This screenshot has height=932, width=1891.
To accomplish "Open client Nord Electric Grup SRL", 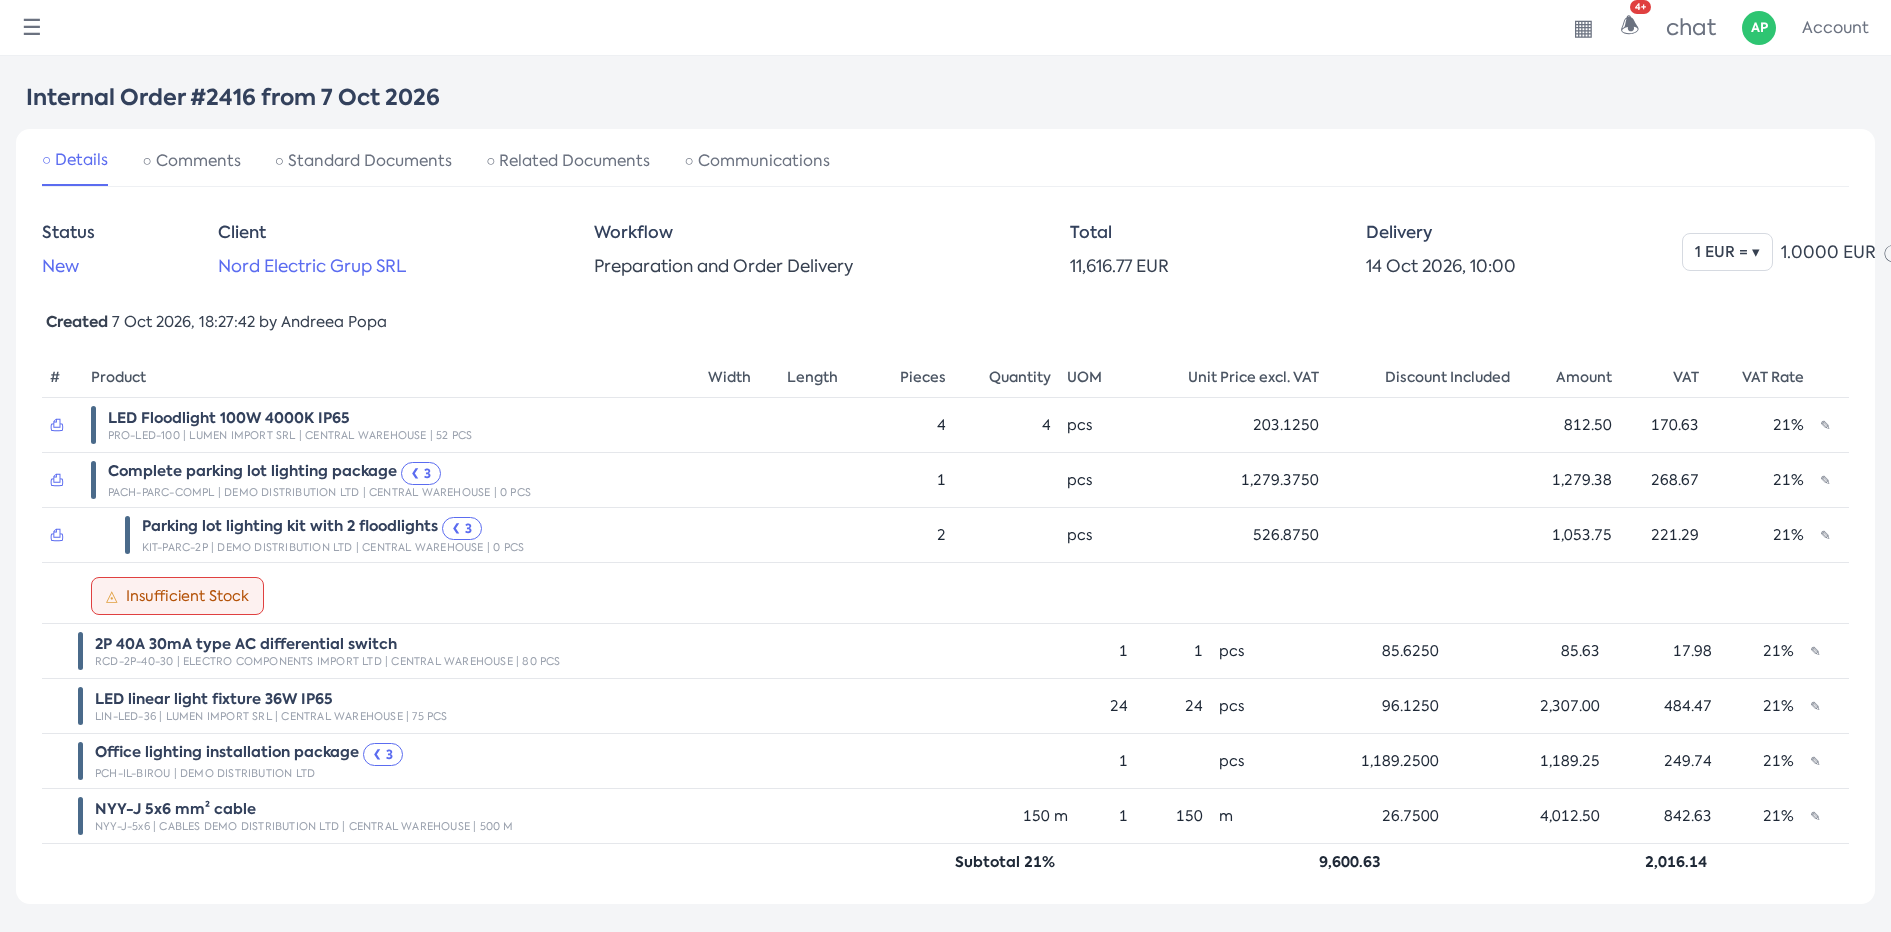I will 312,266.
